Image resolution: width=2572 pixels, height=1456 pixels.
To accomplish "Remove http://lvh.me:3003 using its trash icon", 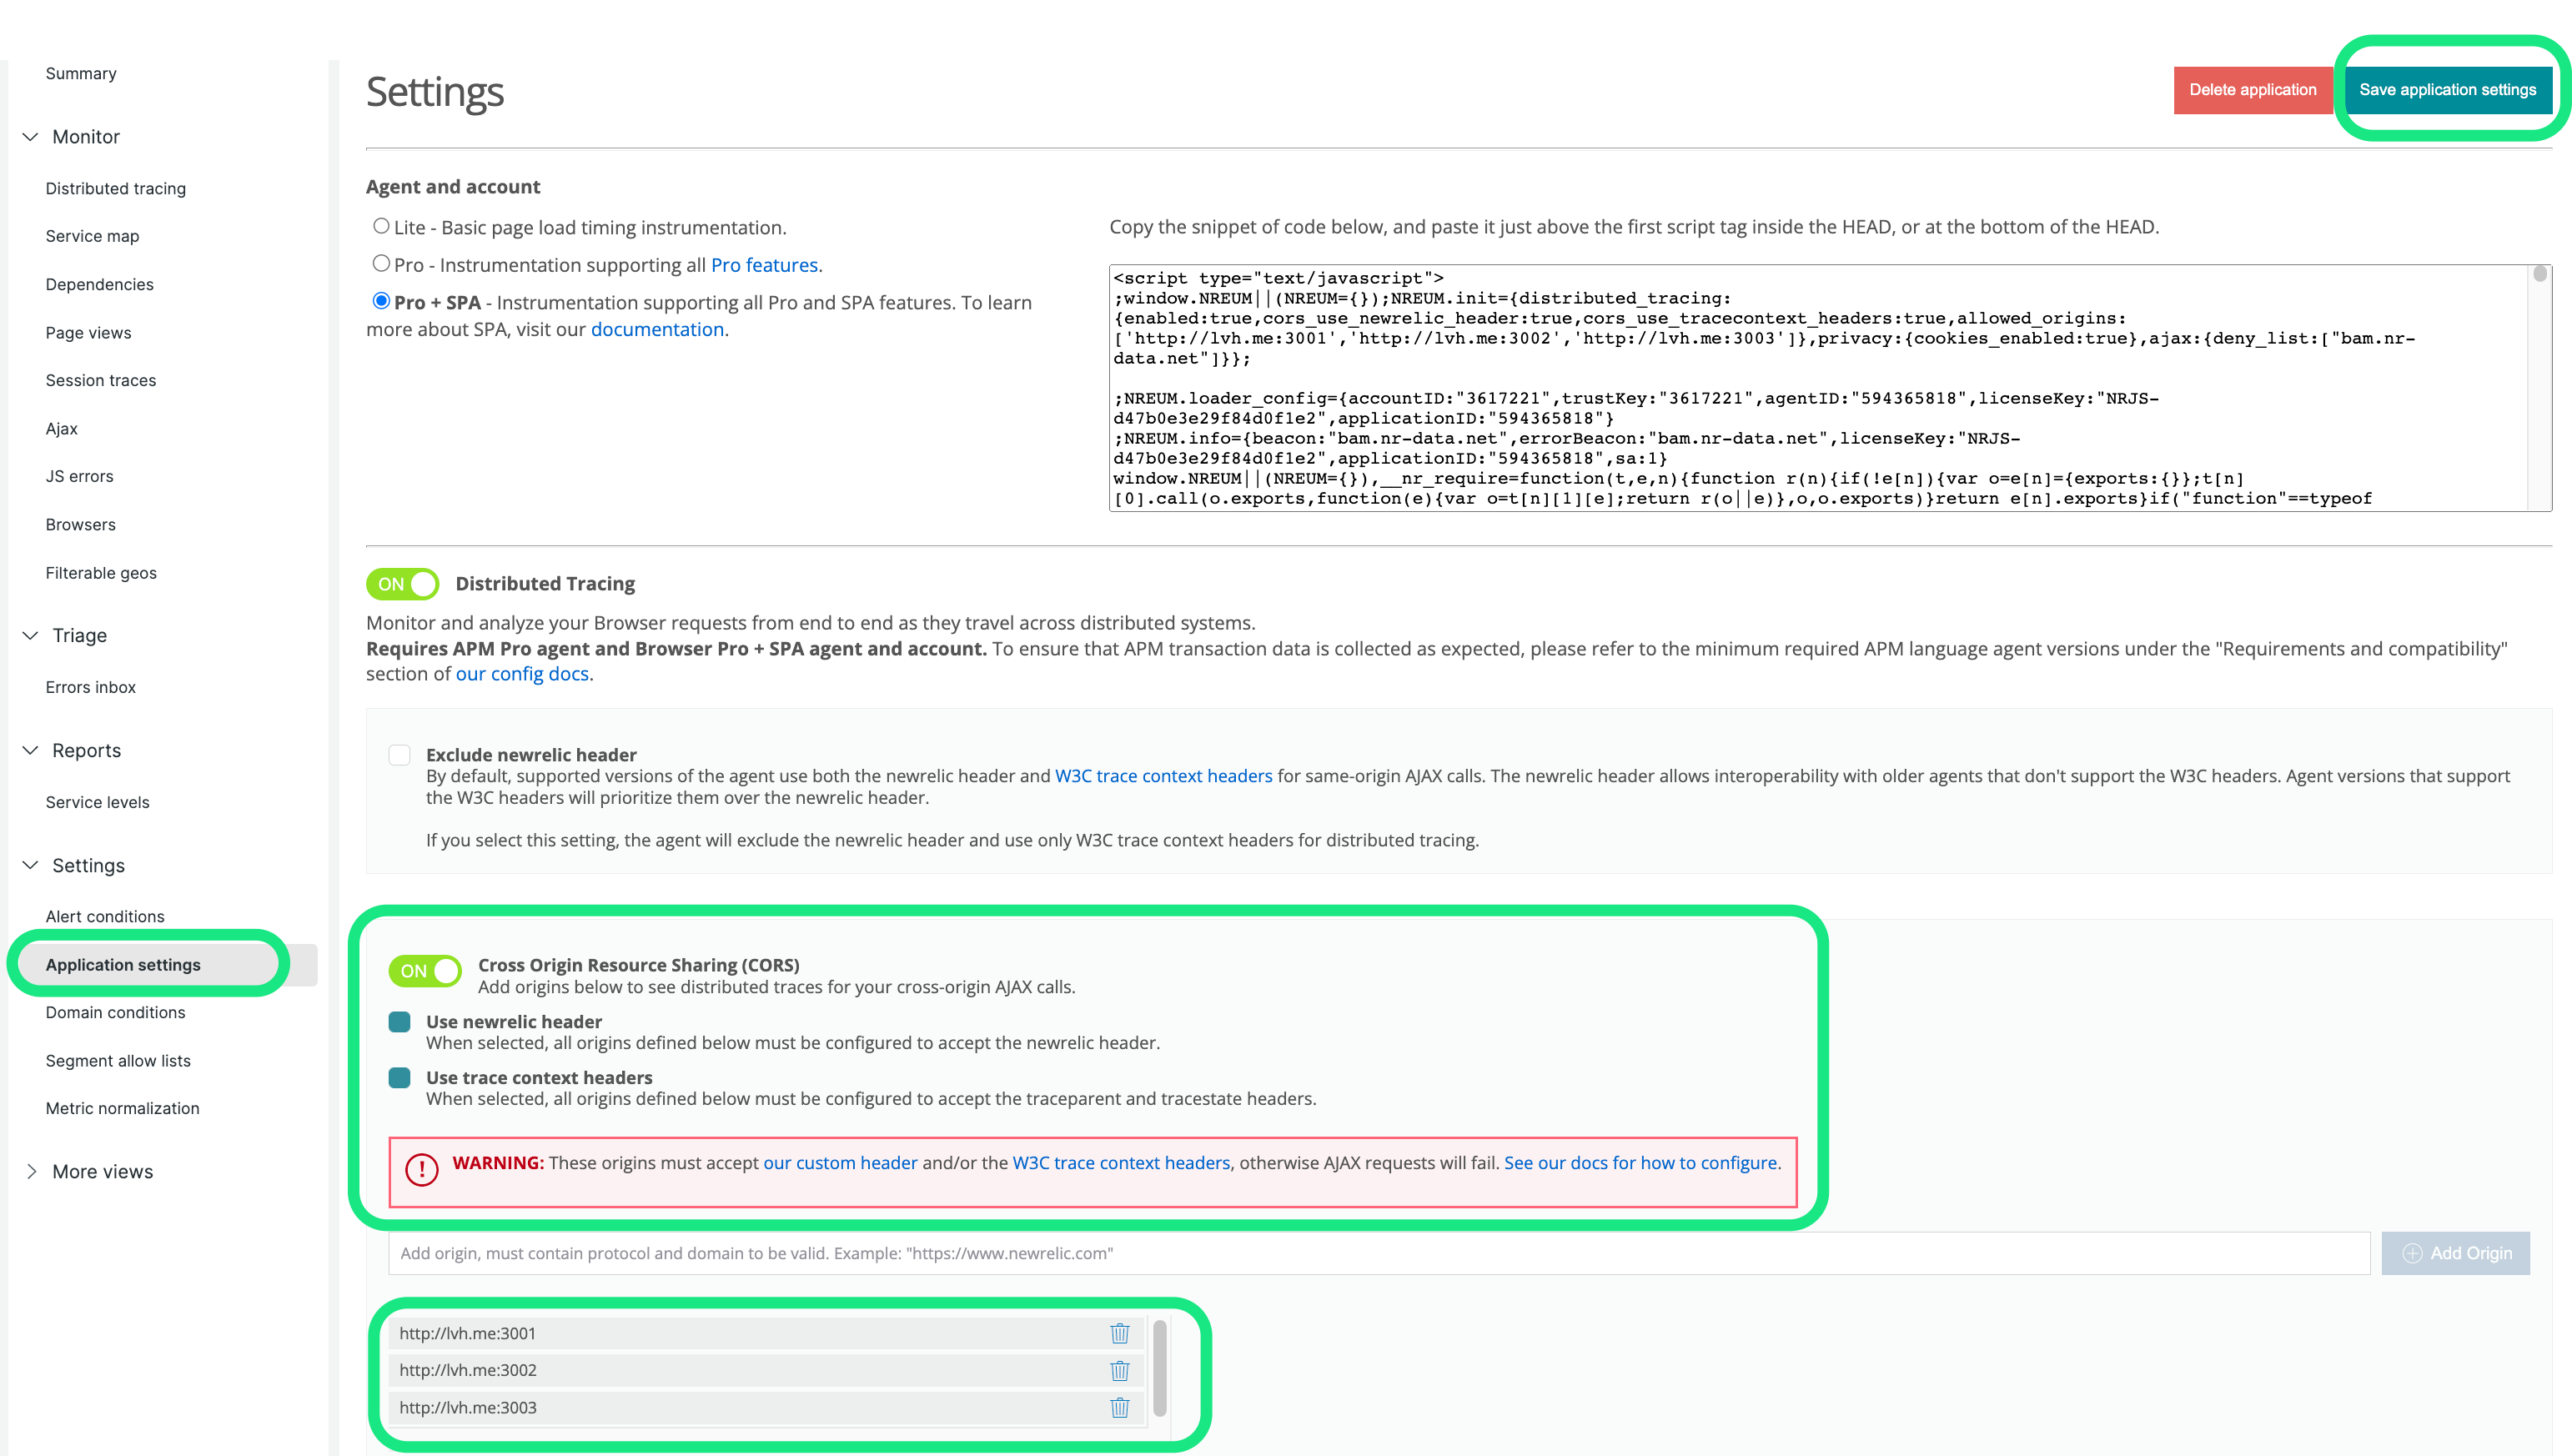I will tap(1119, 1407).
